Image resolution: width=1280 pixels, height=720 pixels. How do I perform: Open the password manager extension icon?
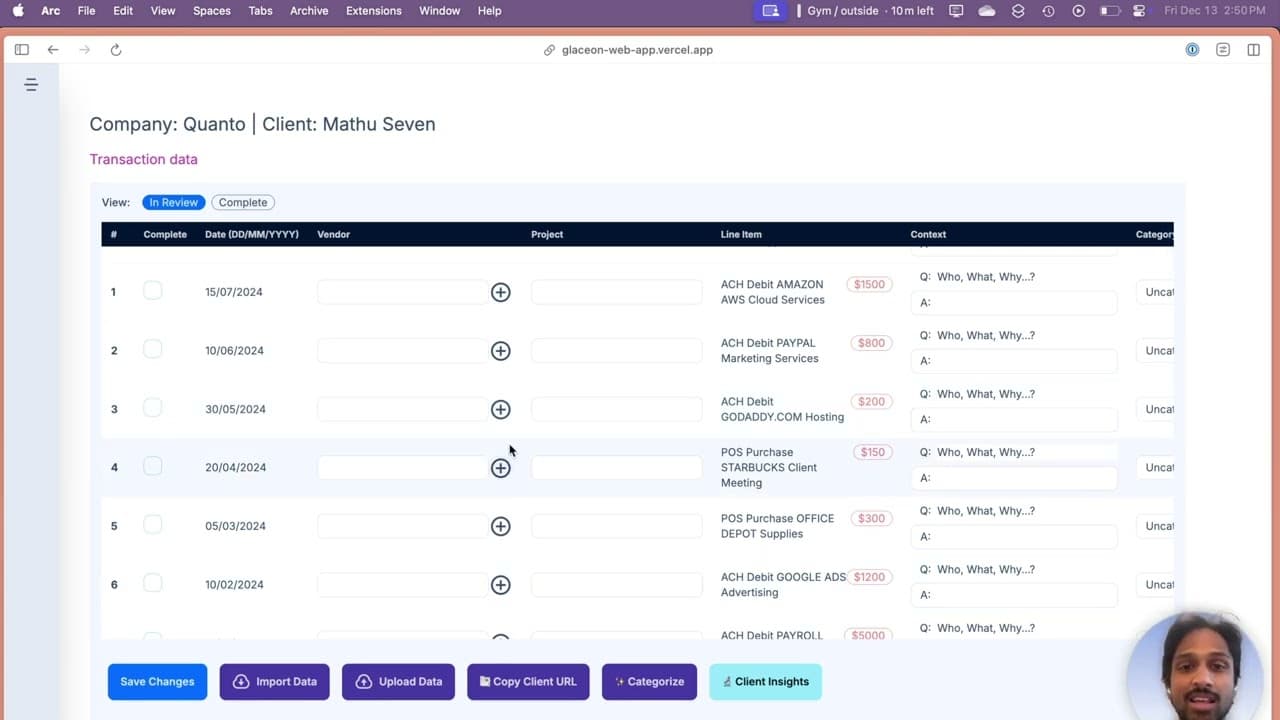(1192, 50)
